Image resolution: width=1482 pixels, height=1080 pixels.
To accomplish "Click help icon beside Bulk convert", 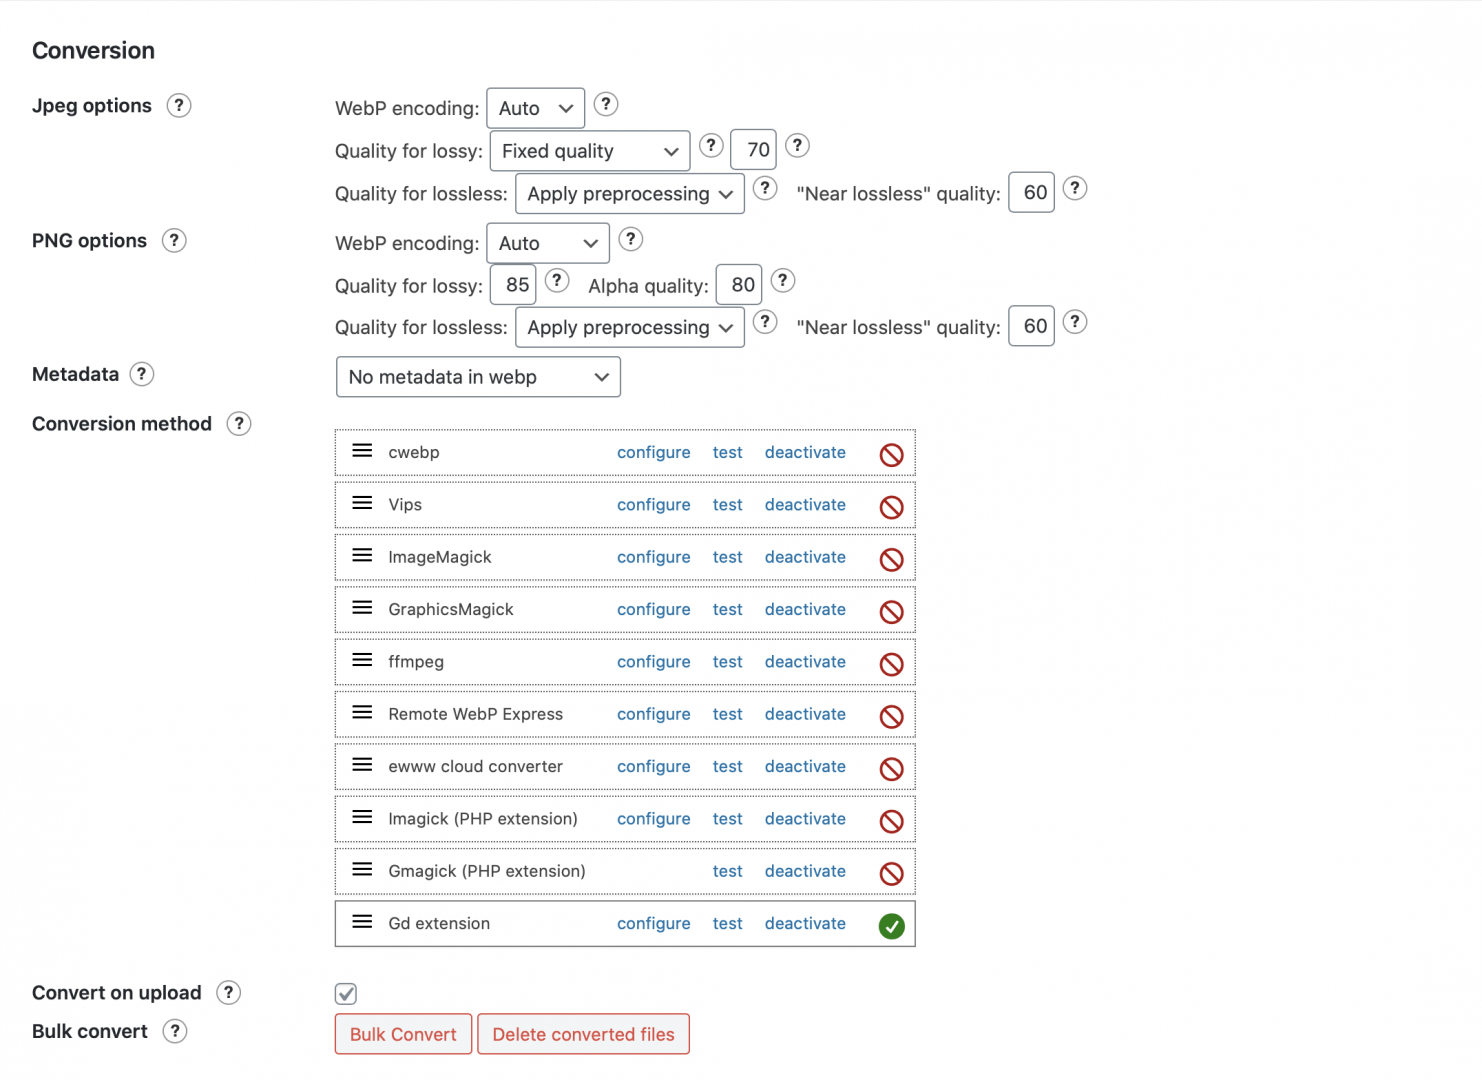I will 175,1031.
